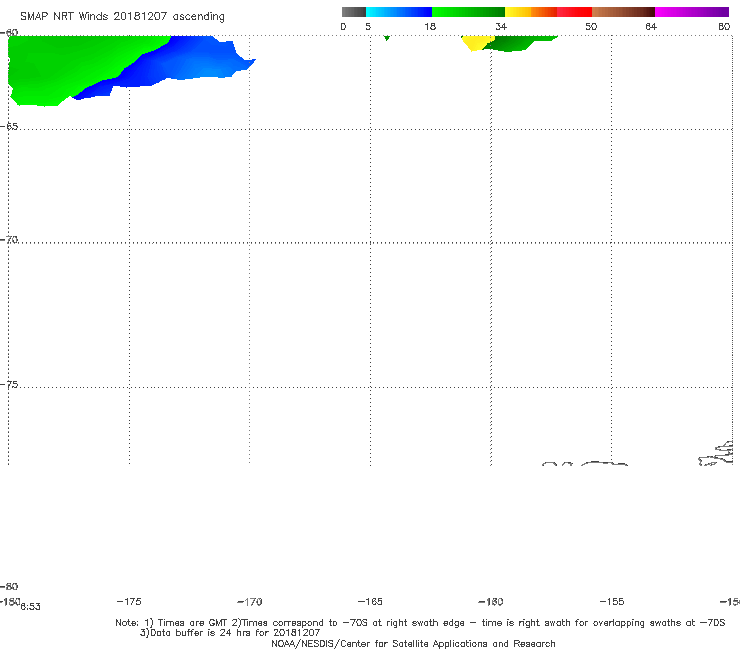Click the color bar label '34'
740x650 pixels.
pos(501,27)
